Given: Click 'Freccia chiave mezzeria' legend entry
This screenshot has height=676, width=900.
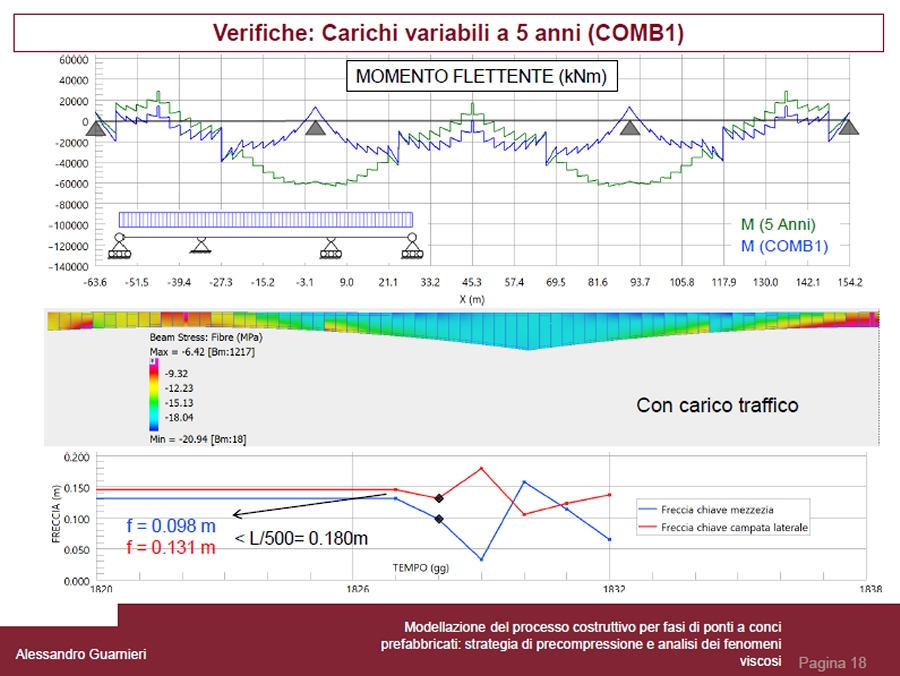Looking at the screenshot, I should [x=722, y=510].
